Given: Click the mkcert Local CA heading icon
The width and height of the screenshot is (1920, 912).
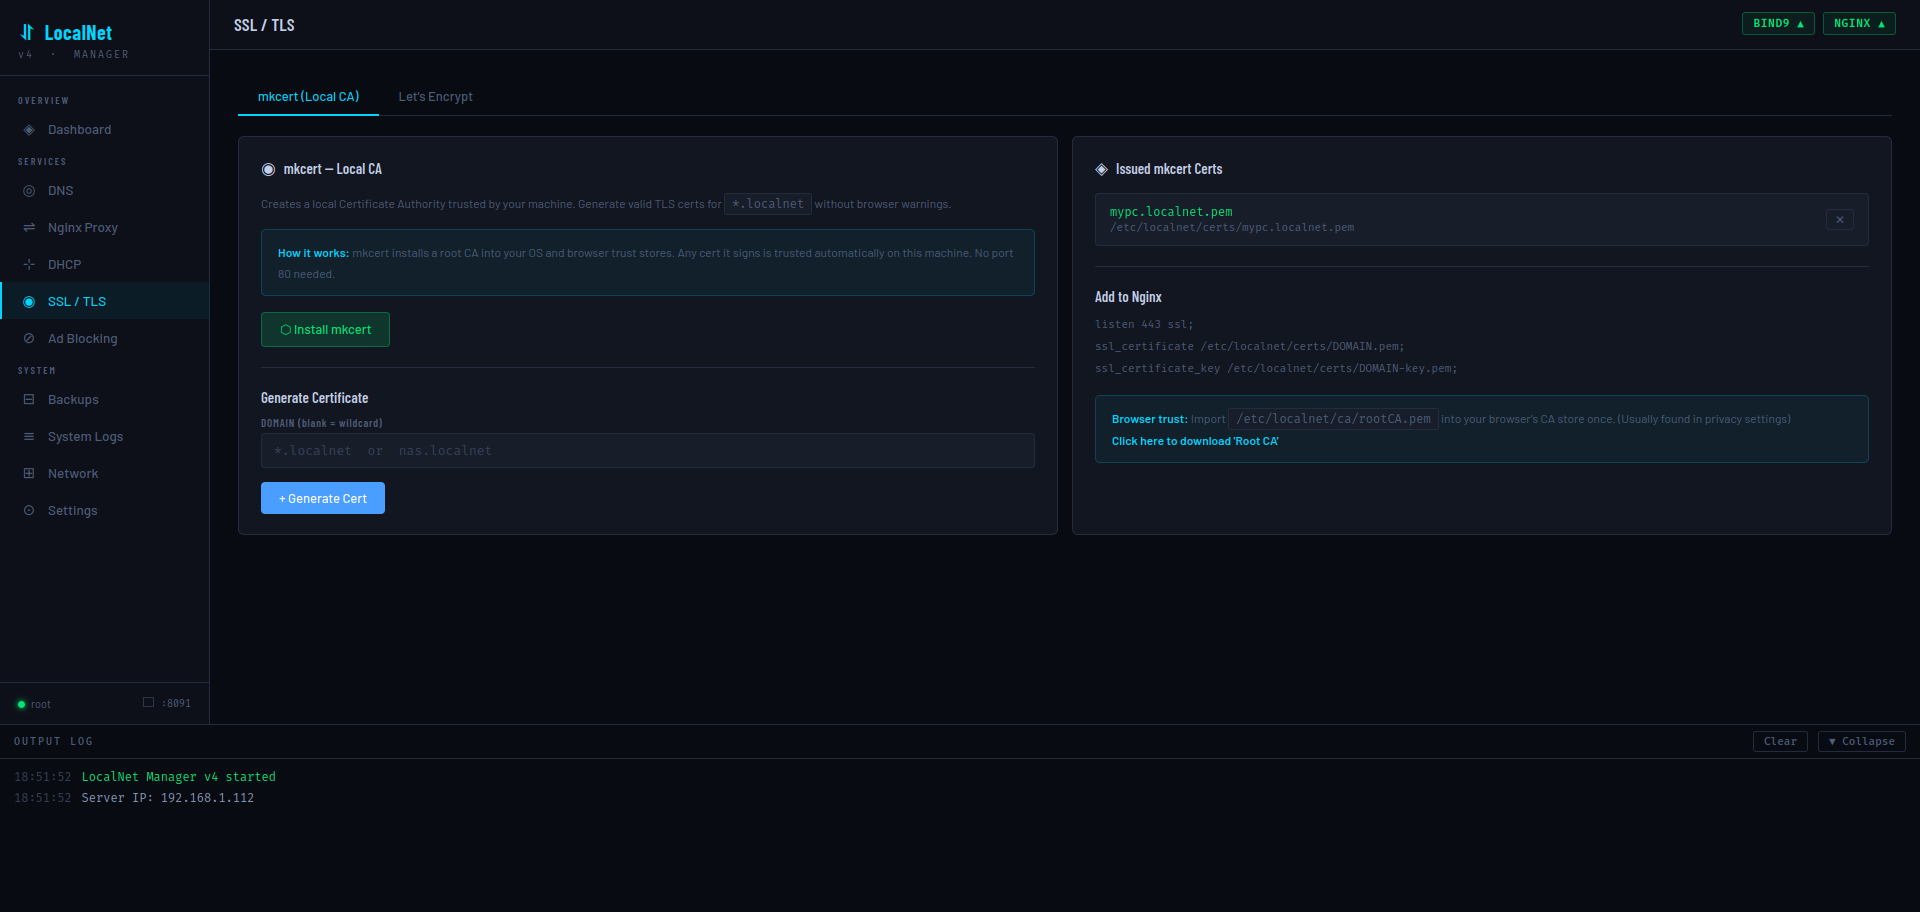Looking at the screenshot, I should pos(268,170).
